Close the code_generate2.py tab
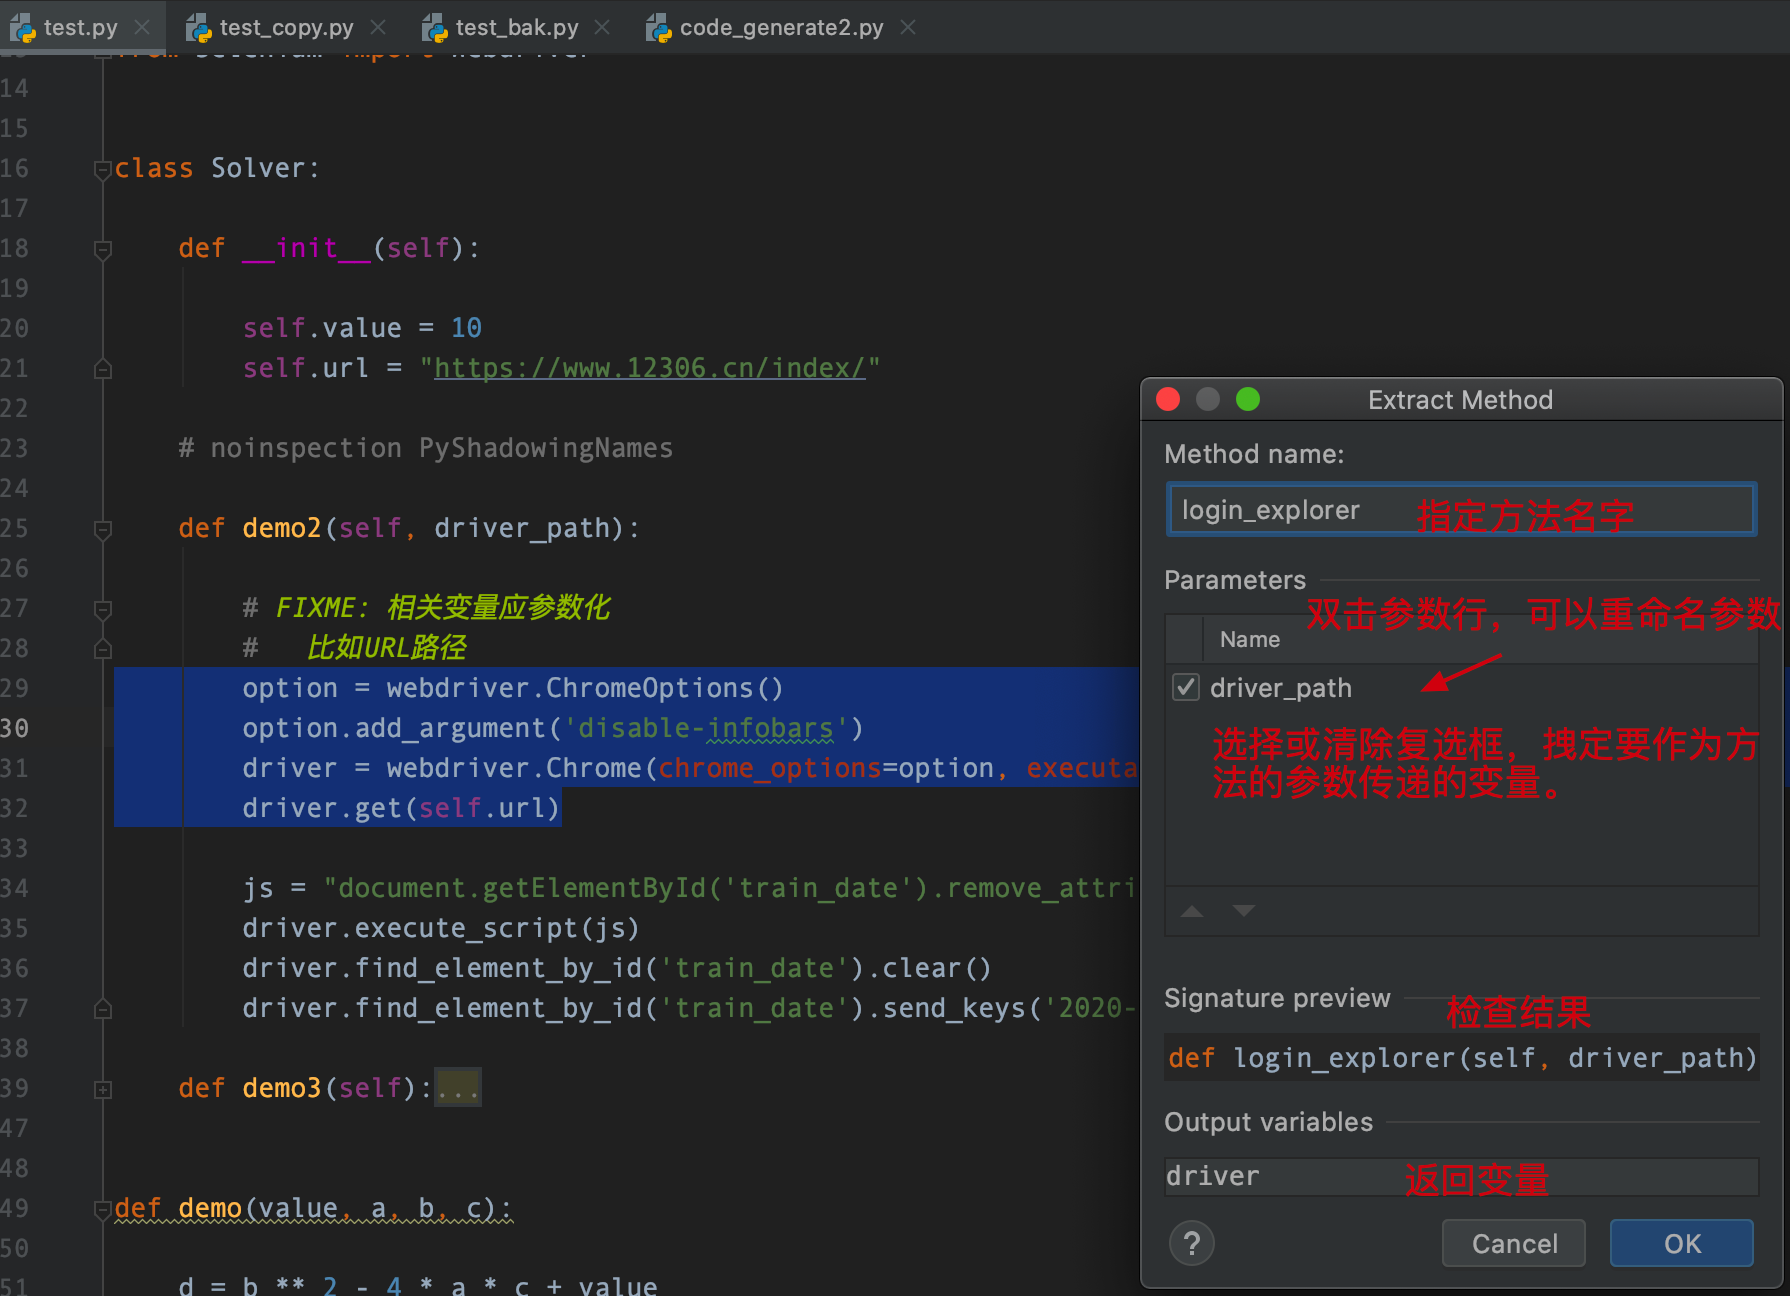The image size is (1790, 1296). pos(908,27)
